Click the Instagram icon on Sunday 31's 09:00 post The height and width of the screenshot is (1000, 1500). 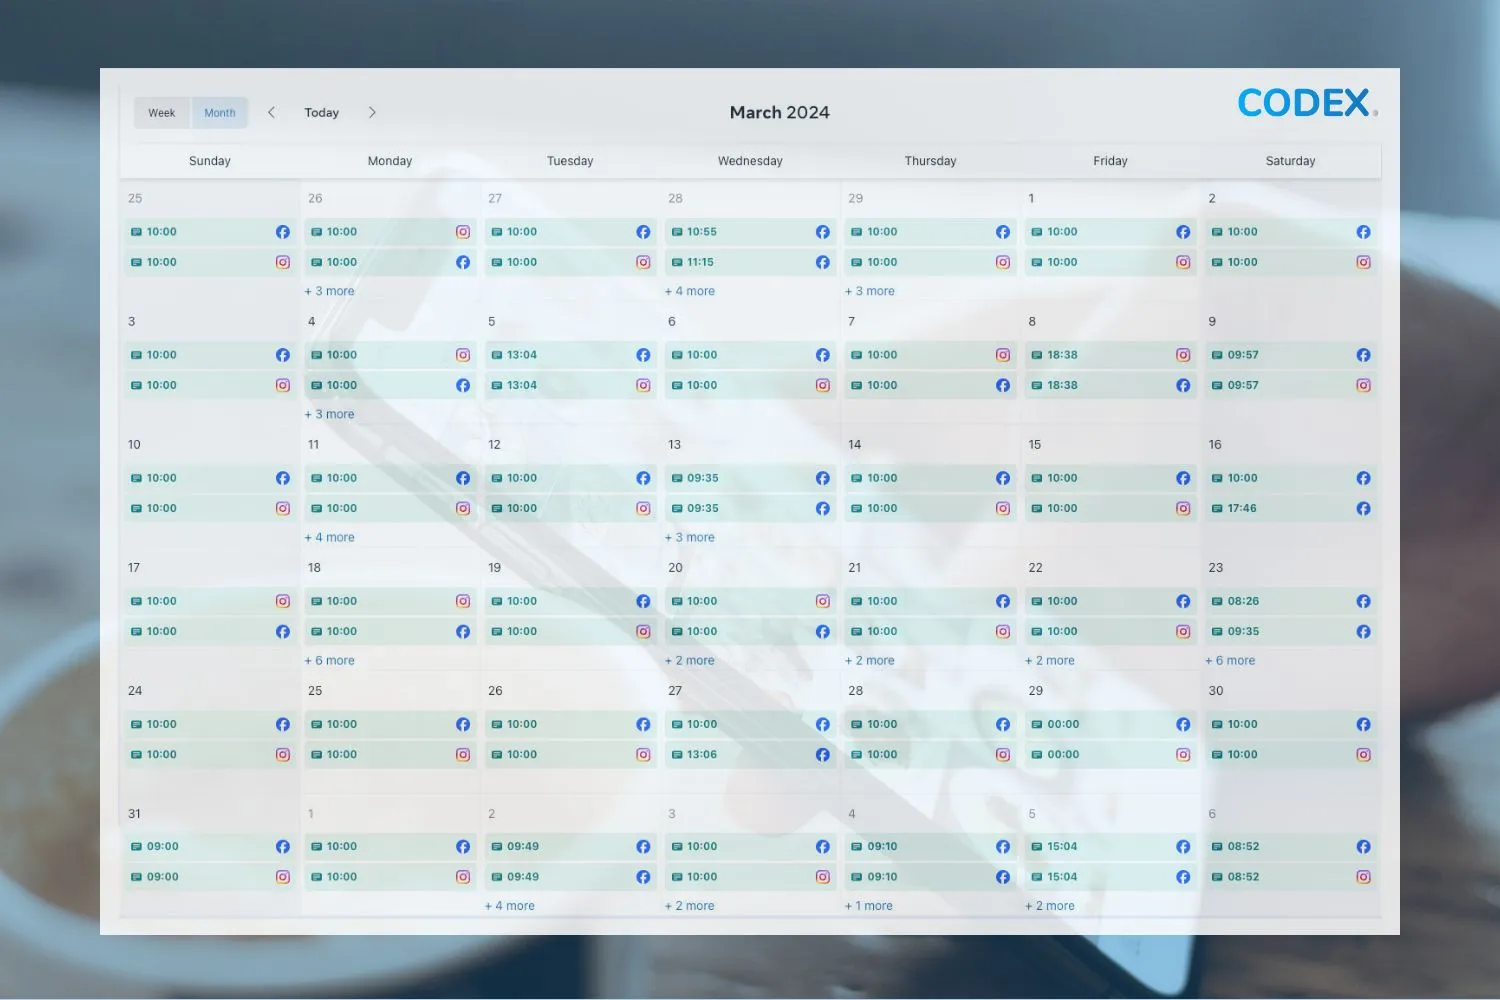[283, 877]
